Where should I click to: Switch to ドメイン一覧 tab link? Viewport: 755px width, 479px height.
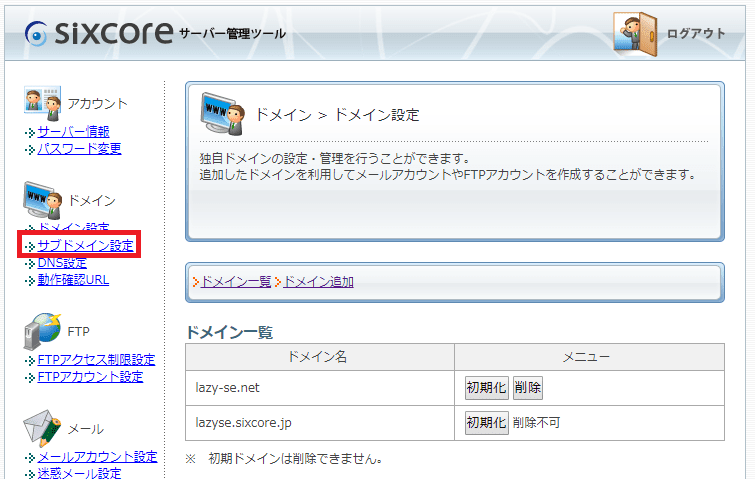point(236,282)
